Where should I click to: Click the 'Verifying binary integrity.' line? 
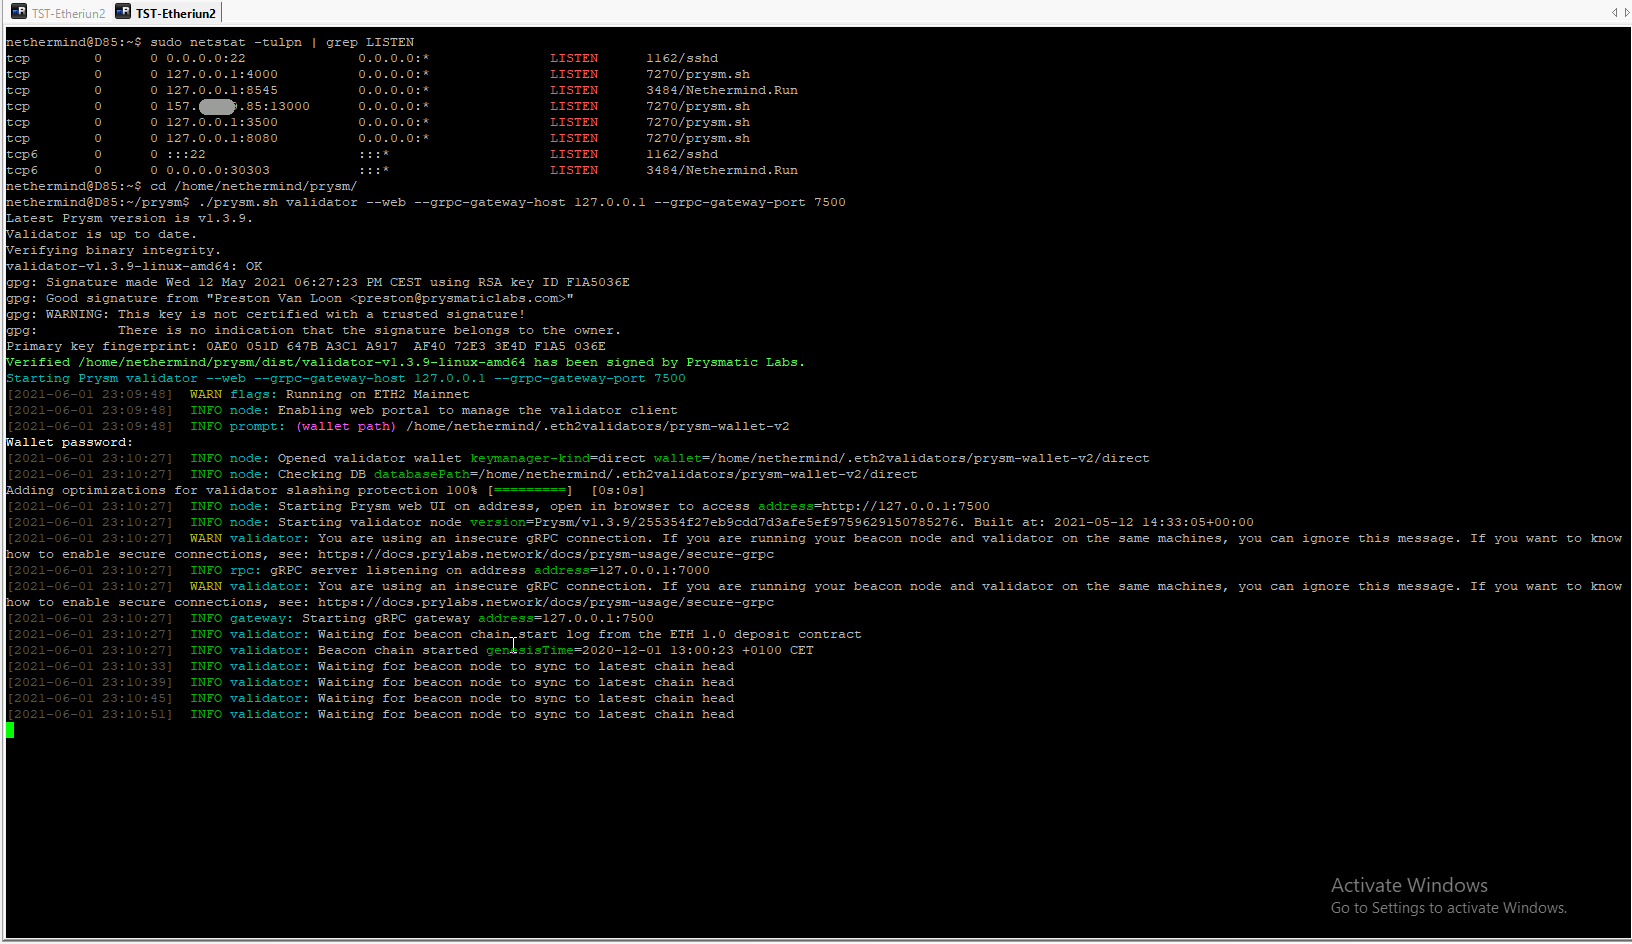tap(114, 250)
